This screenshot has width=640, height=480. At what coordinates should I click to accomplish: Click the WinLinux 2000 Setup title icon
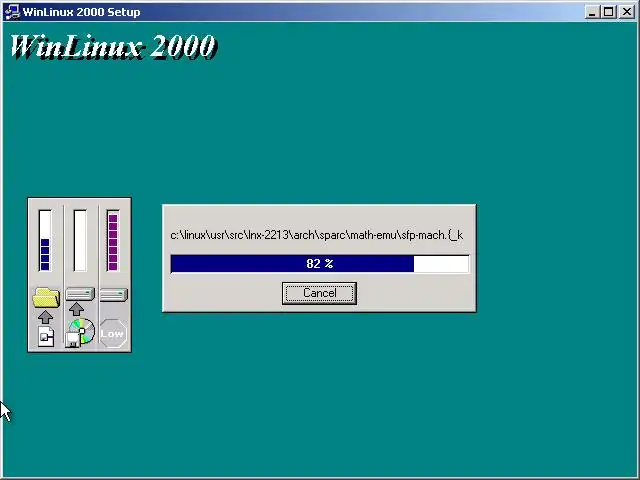pos(11,12)
